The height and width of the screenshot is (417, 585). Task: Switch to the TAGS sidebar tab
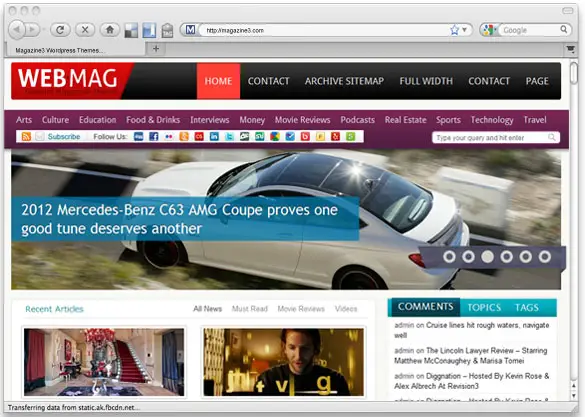[526, 307]
